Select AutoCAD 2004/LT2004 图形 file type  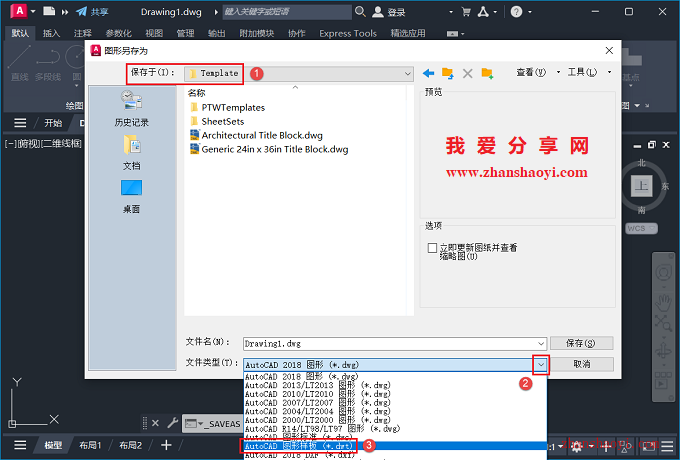(x=395, y=411)
